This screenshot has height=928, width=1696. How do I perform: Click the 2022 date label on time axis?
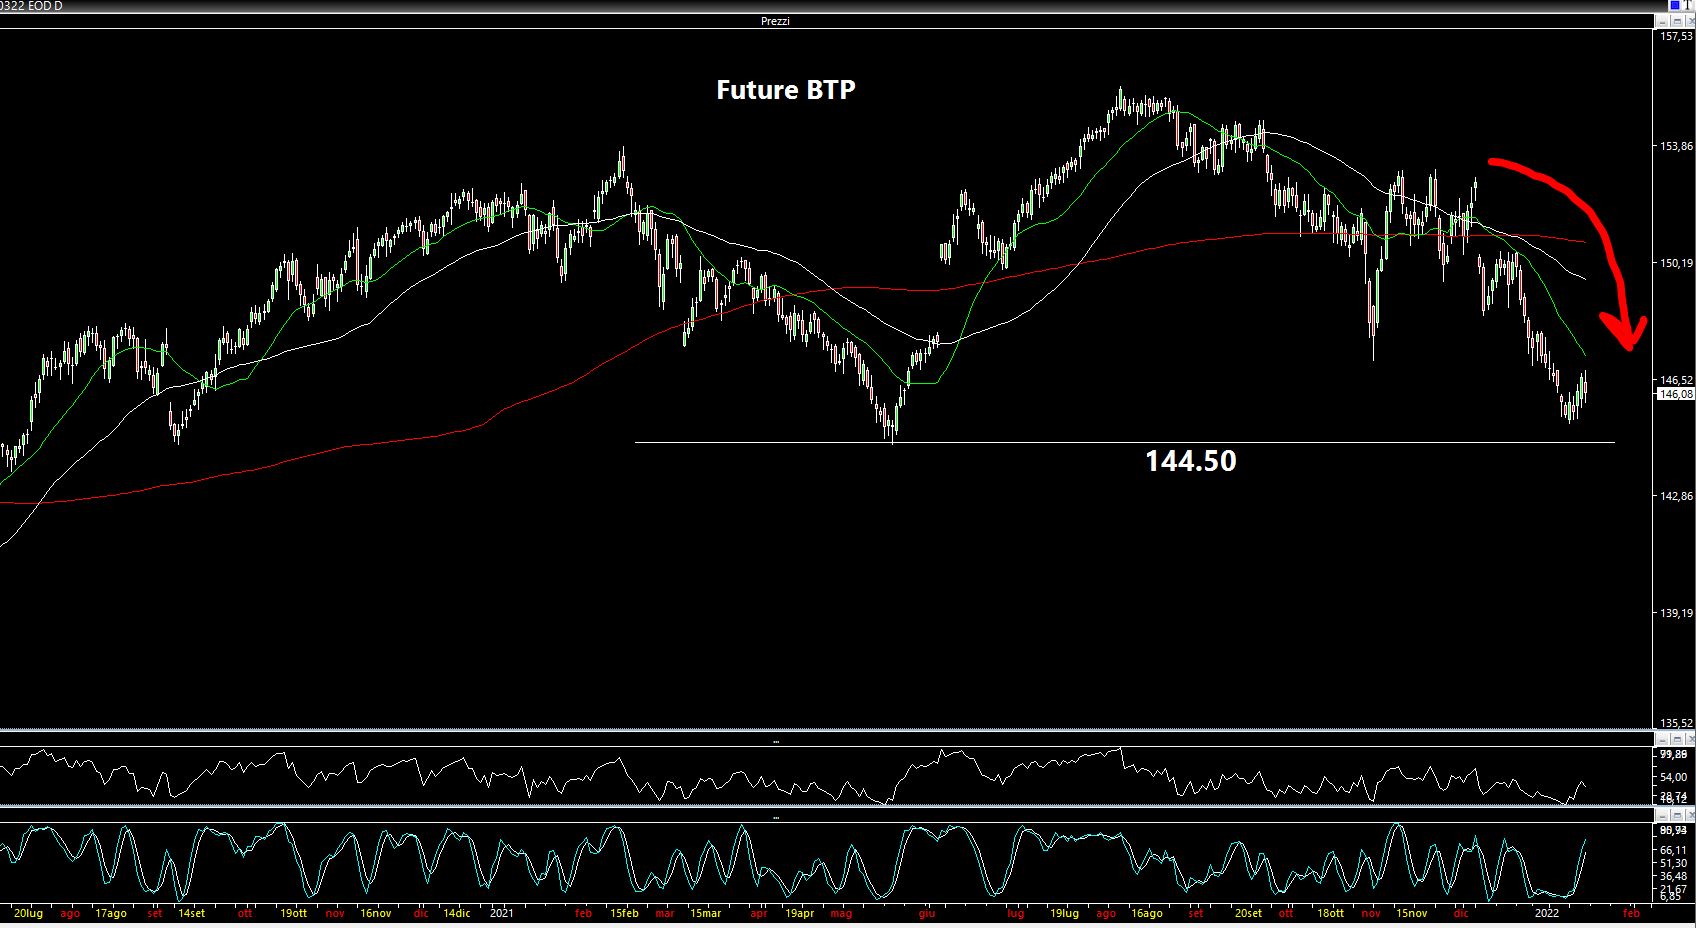1546,913
